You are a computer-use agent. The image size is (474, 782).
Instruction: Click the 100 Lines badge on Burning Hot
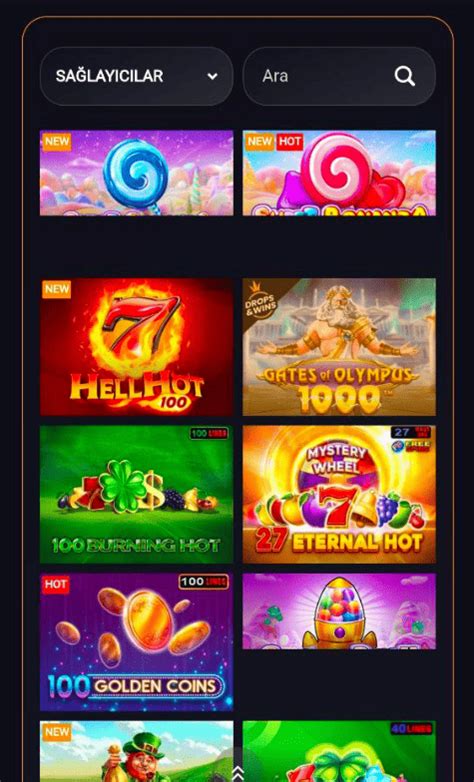(209, 433)
